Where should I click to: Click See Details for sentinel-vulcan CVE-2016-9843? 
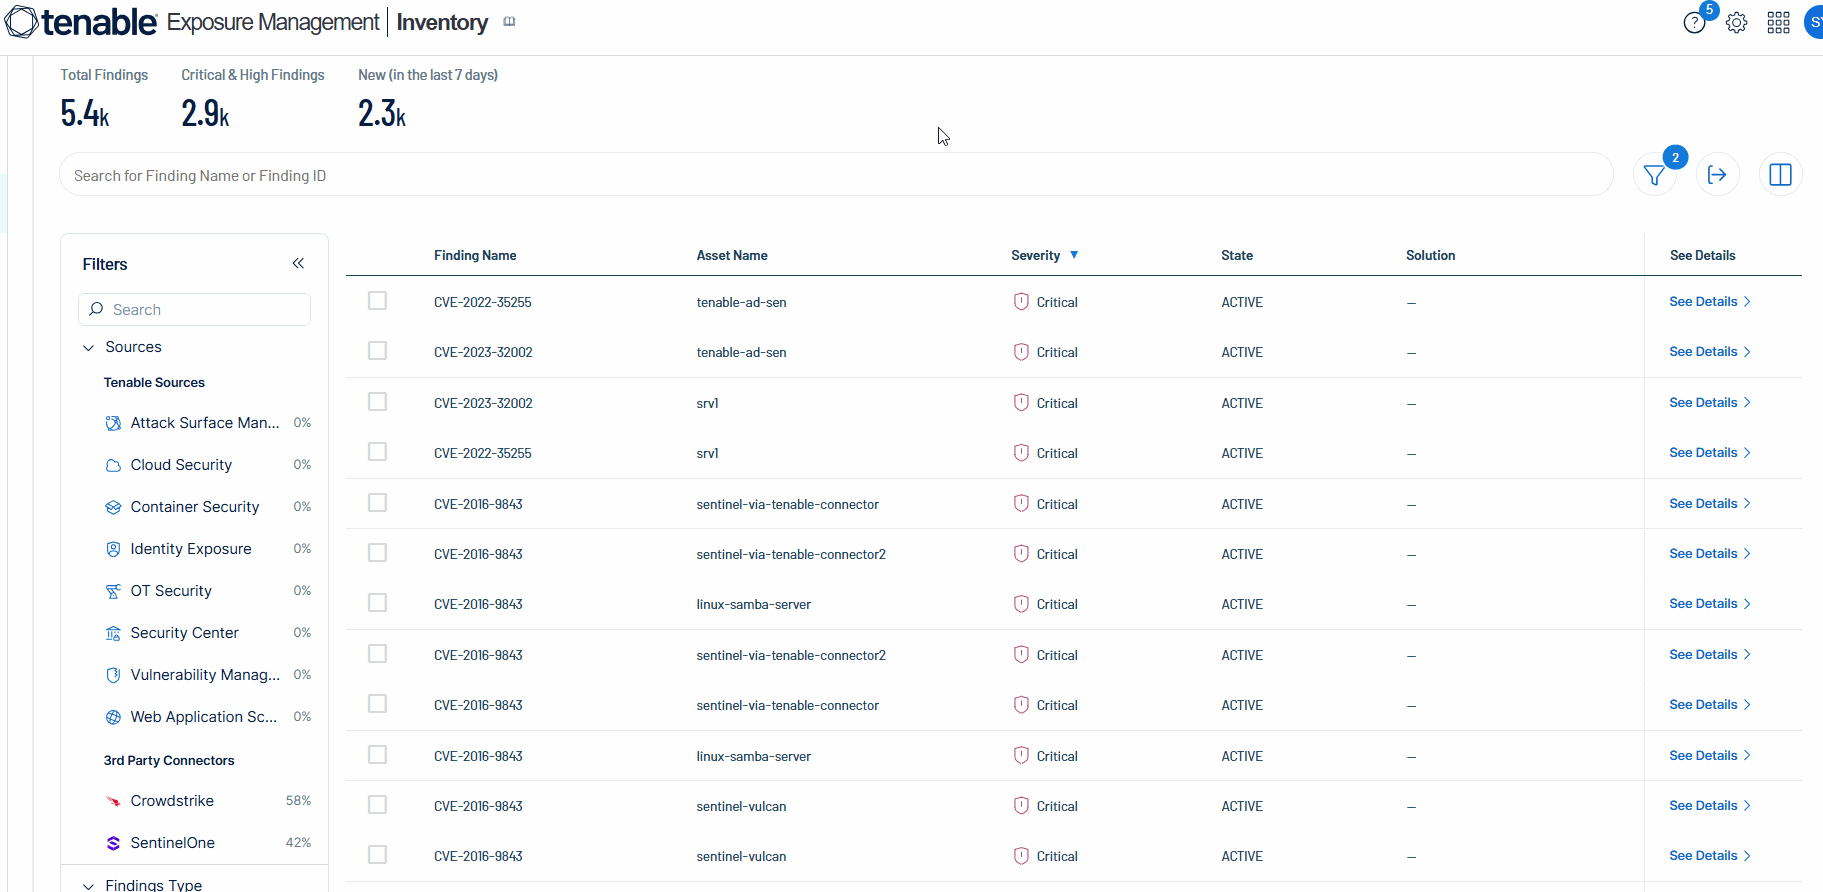point(1709,806)
